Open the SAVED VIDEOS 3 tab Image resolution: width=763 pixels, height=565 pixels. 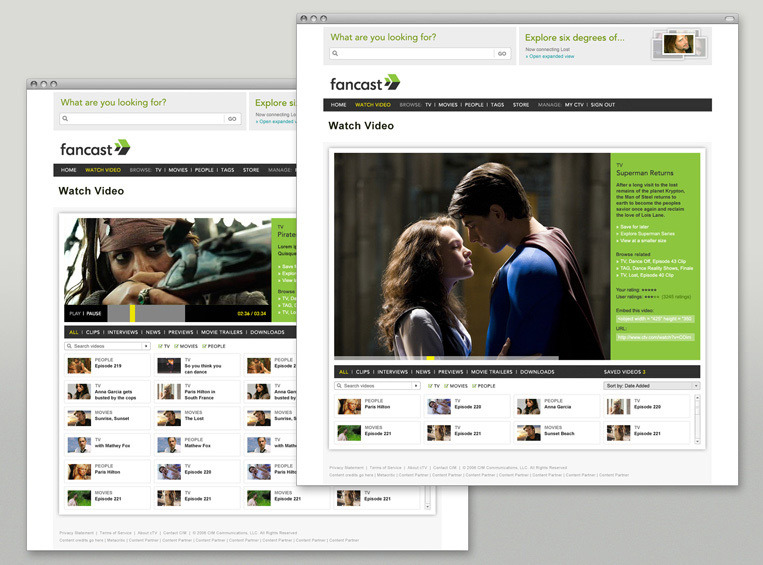click(x=625, y=372)
